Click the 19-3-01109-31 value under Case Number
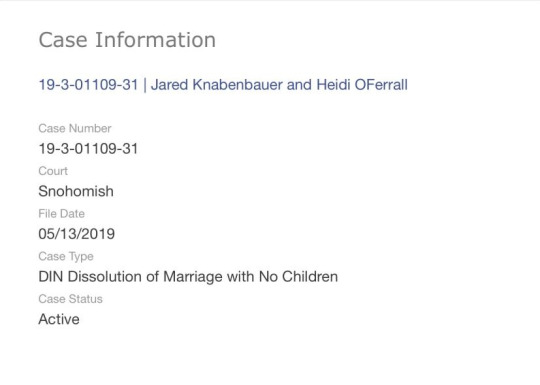 pos(88,149)
